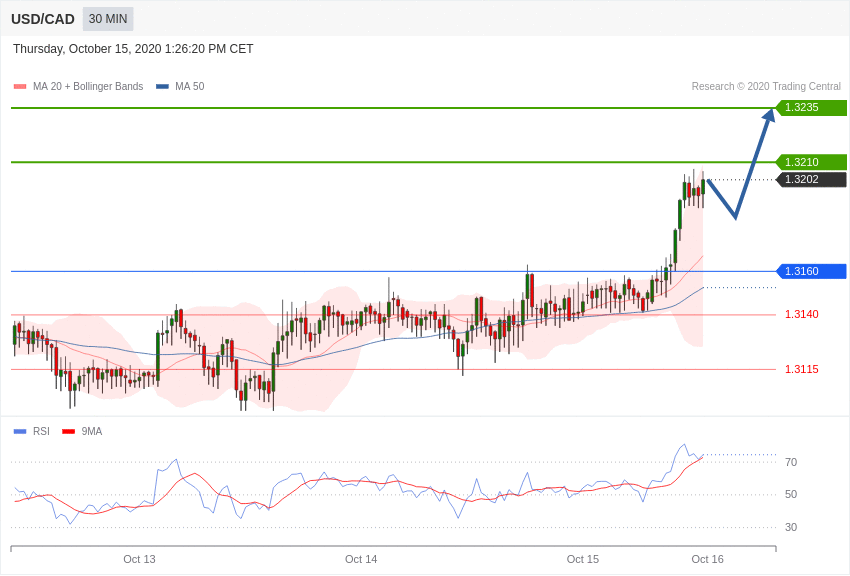850x576 pixels.
Task: Click the Oct 14 date axis label
Action: pos(361,559)
